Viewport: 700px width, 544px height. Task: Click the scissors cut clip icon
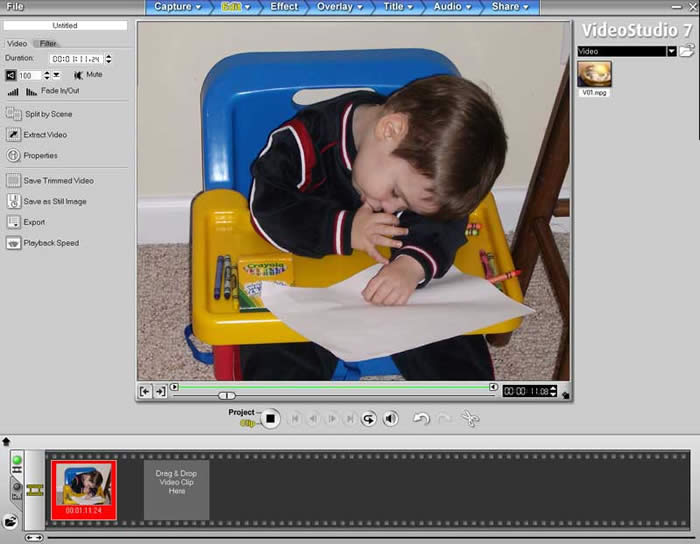tap(470, 419)
